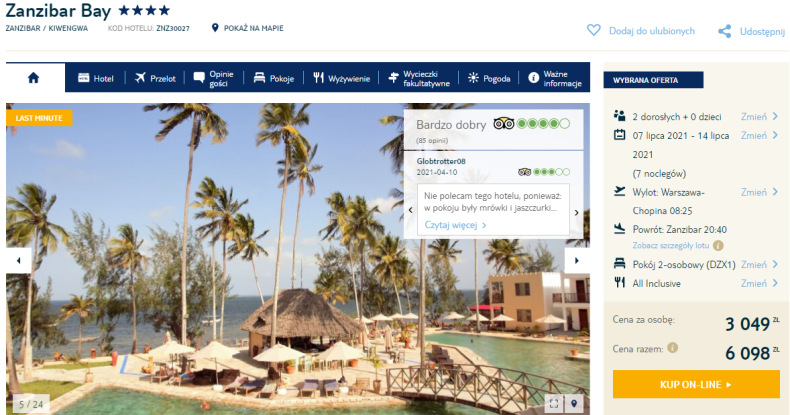This screenshot has height=415, width=790.
Task: Click the KUP ON-LINE button
Action: [x=696, y=384]
